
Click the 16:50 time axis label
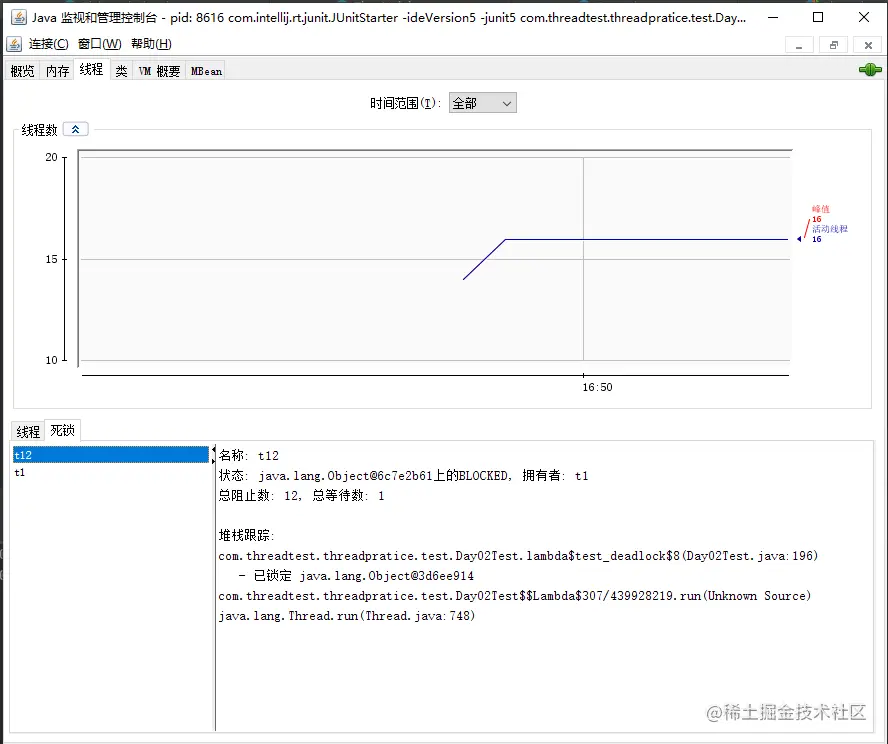coord(597,387)
